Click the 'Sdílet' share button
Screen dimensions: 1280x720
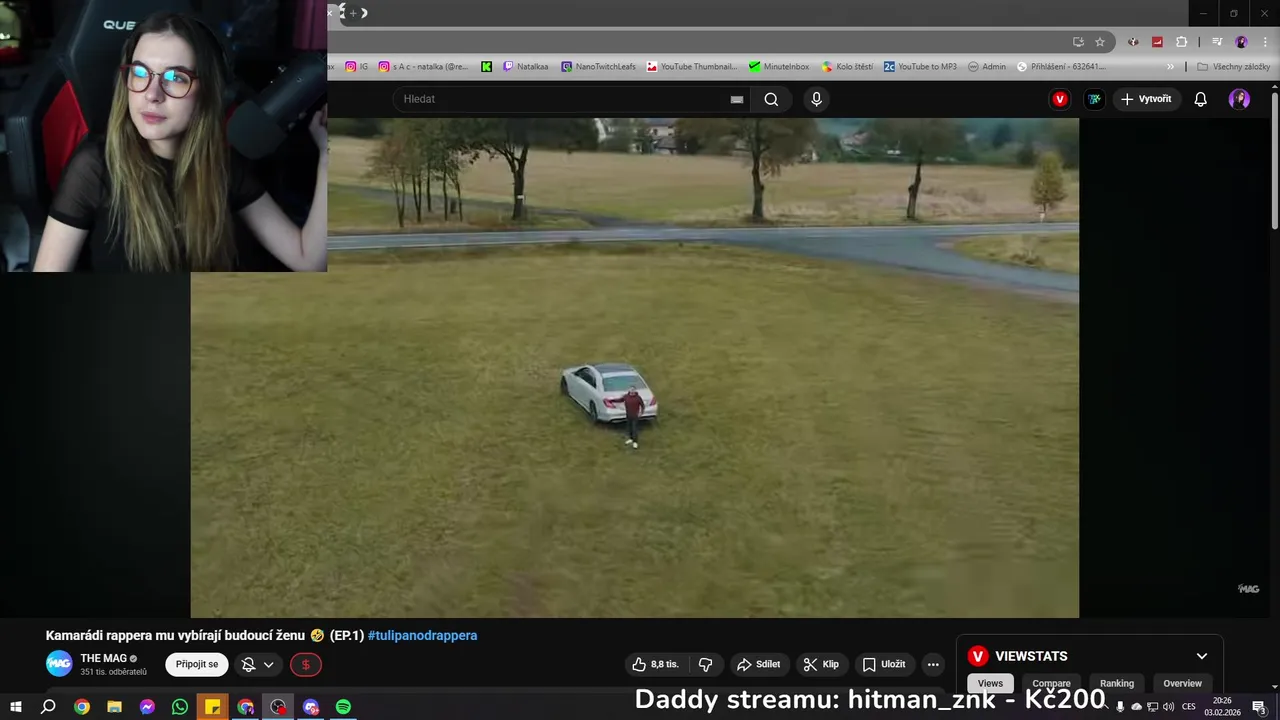758,664
